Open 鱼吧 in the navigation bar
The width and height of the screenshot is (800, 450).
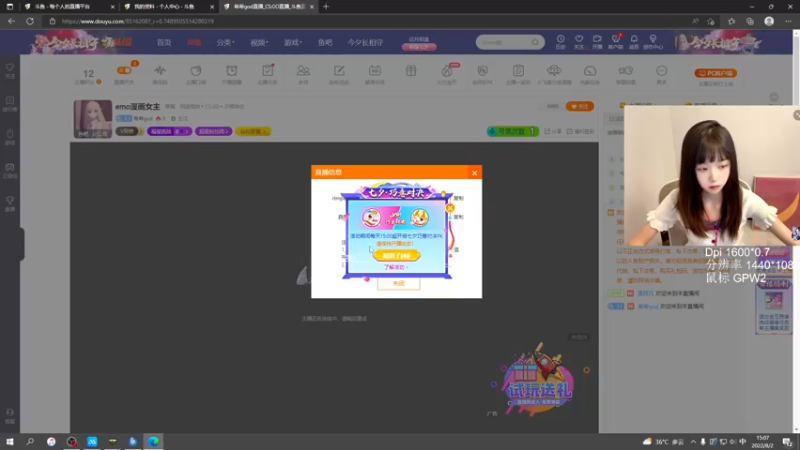click(x=325, y=42)
